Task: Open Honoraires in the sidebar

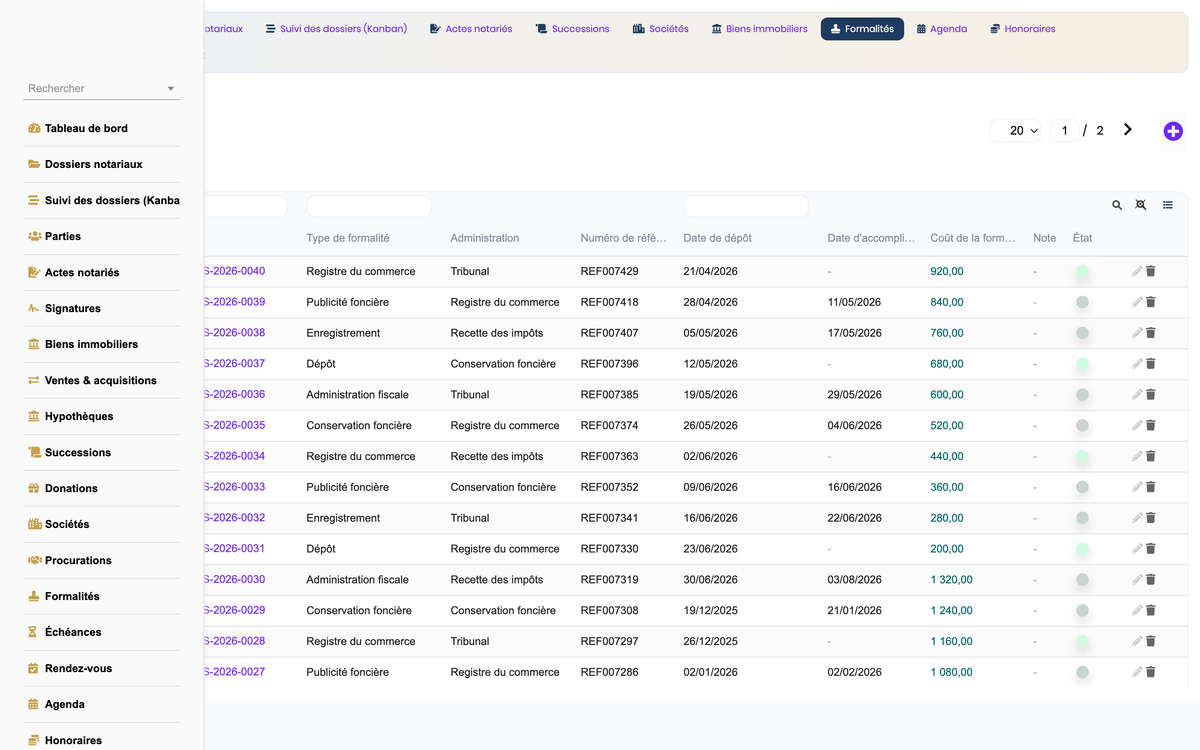Action: [102, 740]
